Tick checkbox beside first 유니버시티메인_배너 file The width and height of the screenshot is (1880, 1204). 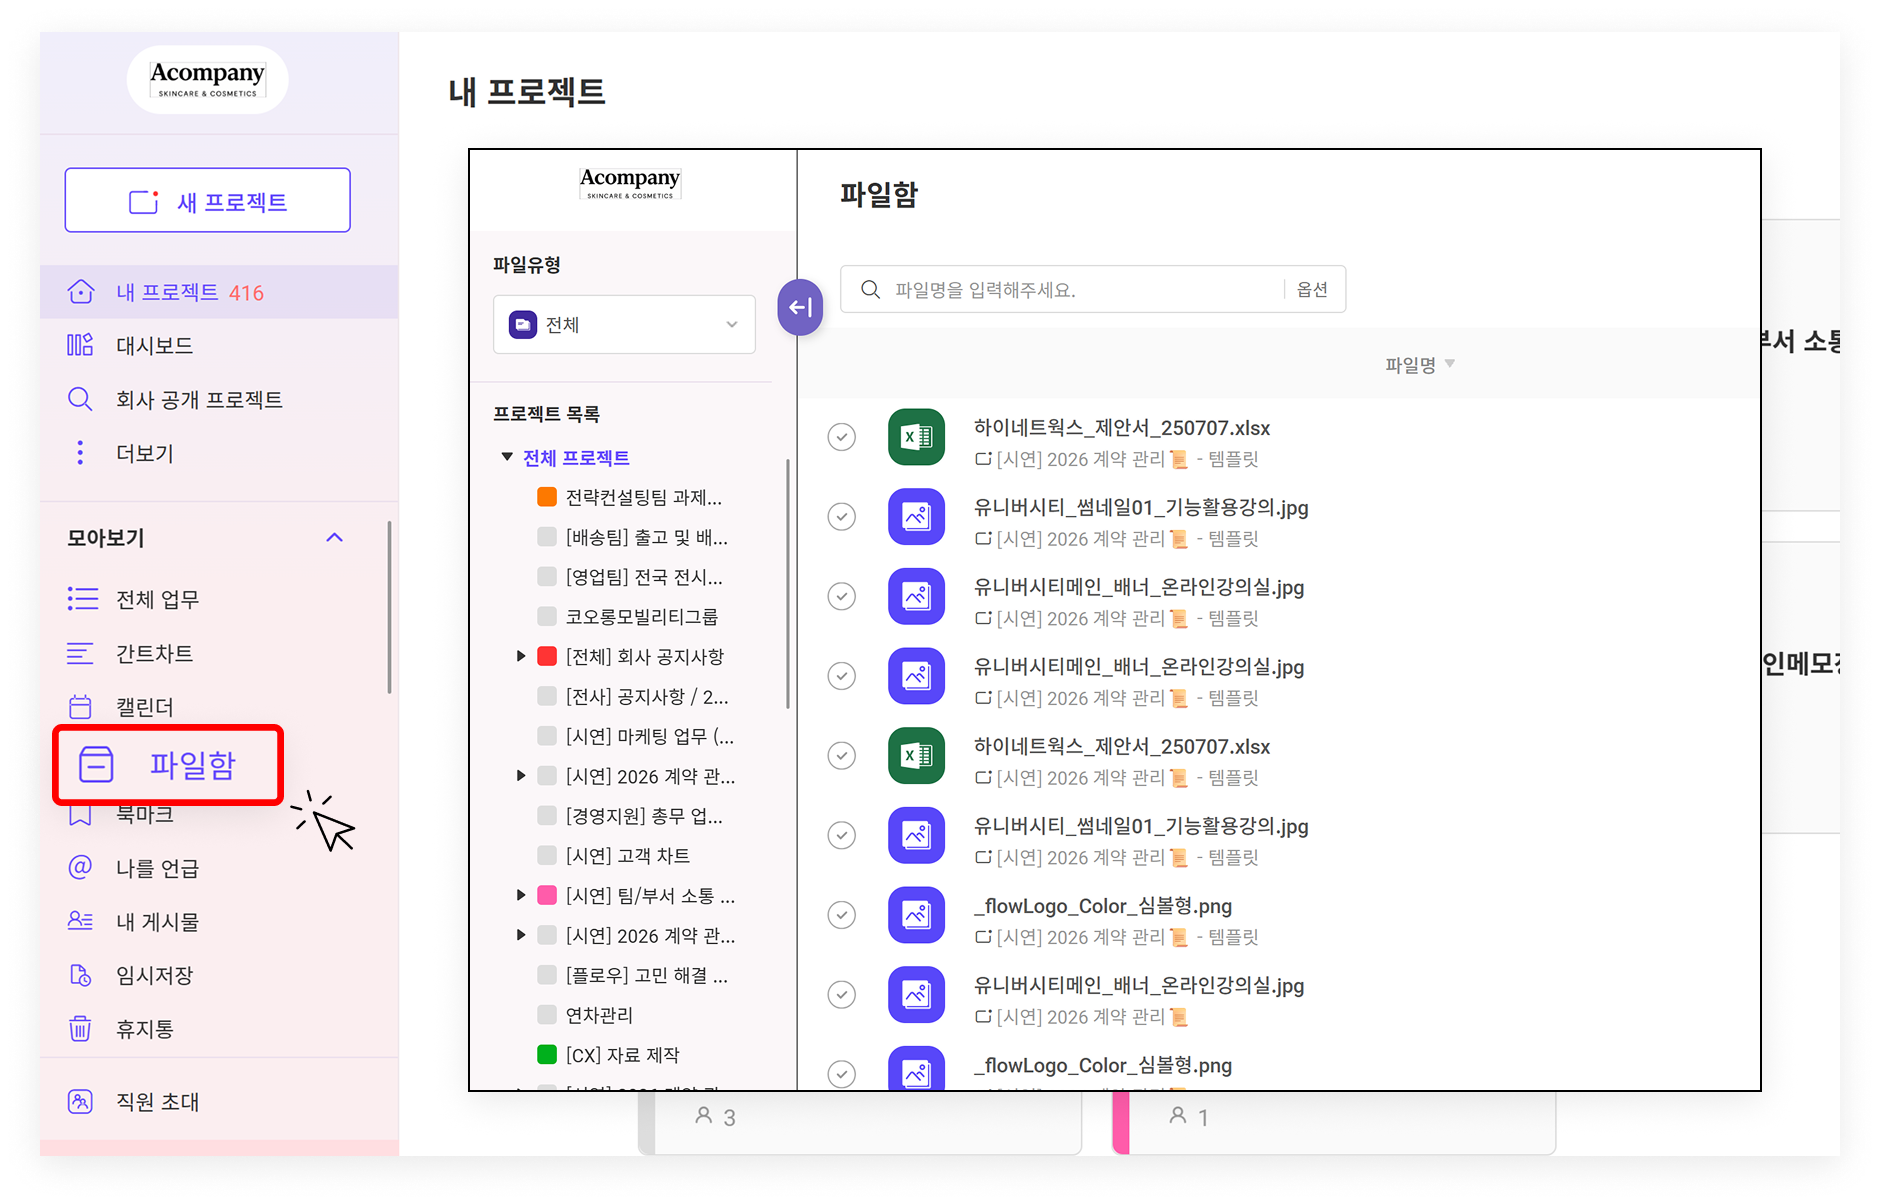(x=842, y=597)
